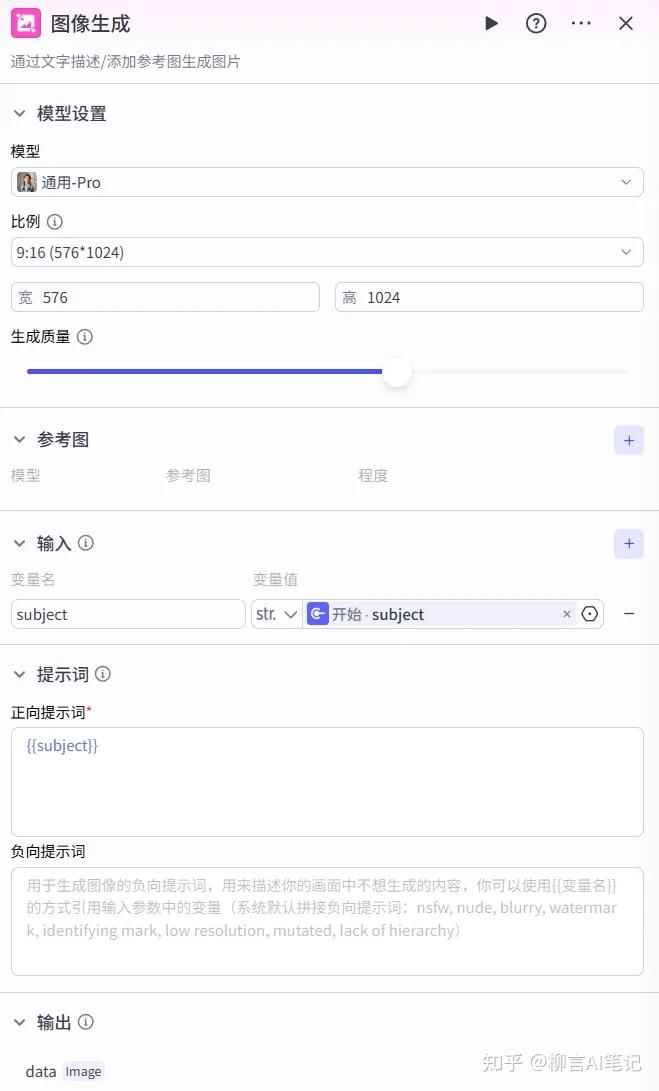Click the 生成质量 slider handle

(397, 372)
